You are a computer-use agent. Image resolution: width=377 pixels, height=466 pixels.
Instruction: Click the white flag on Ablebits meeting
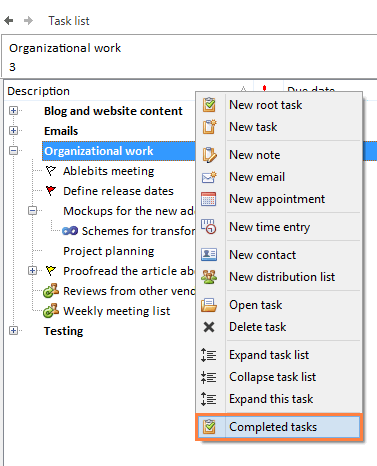(51, 171)
